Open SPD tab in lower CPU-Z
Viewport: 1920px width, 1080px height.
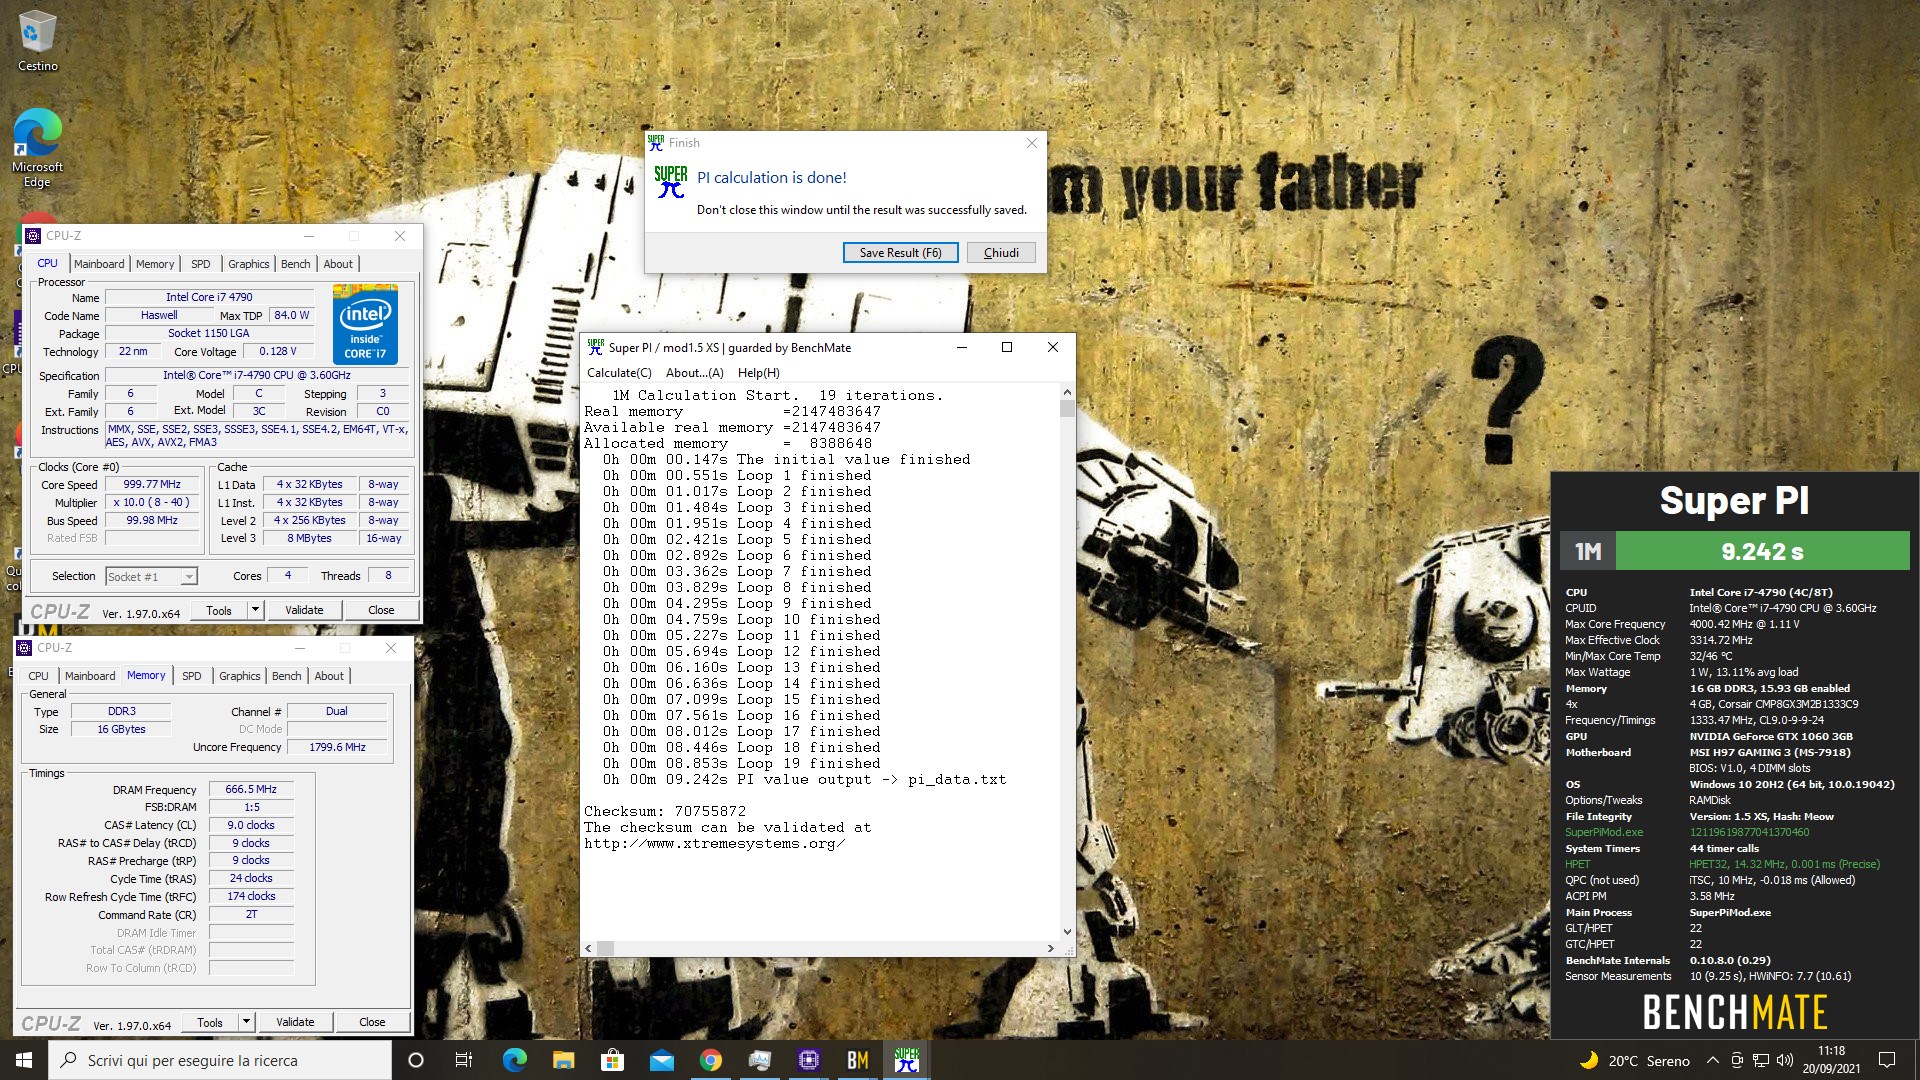pos(192,676)
